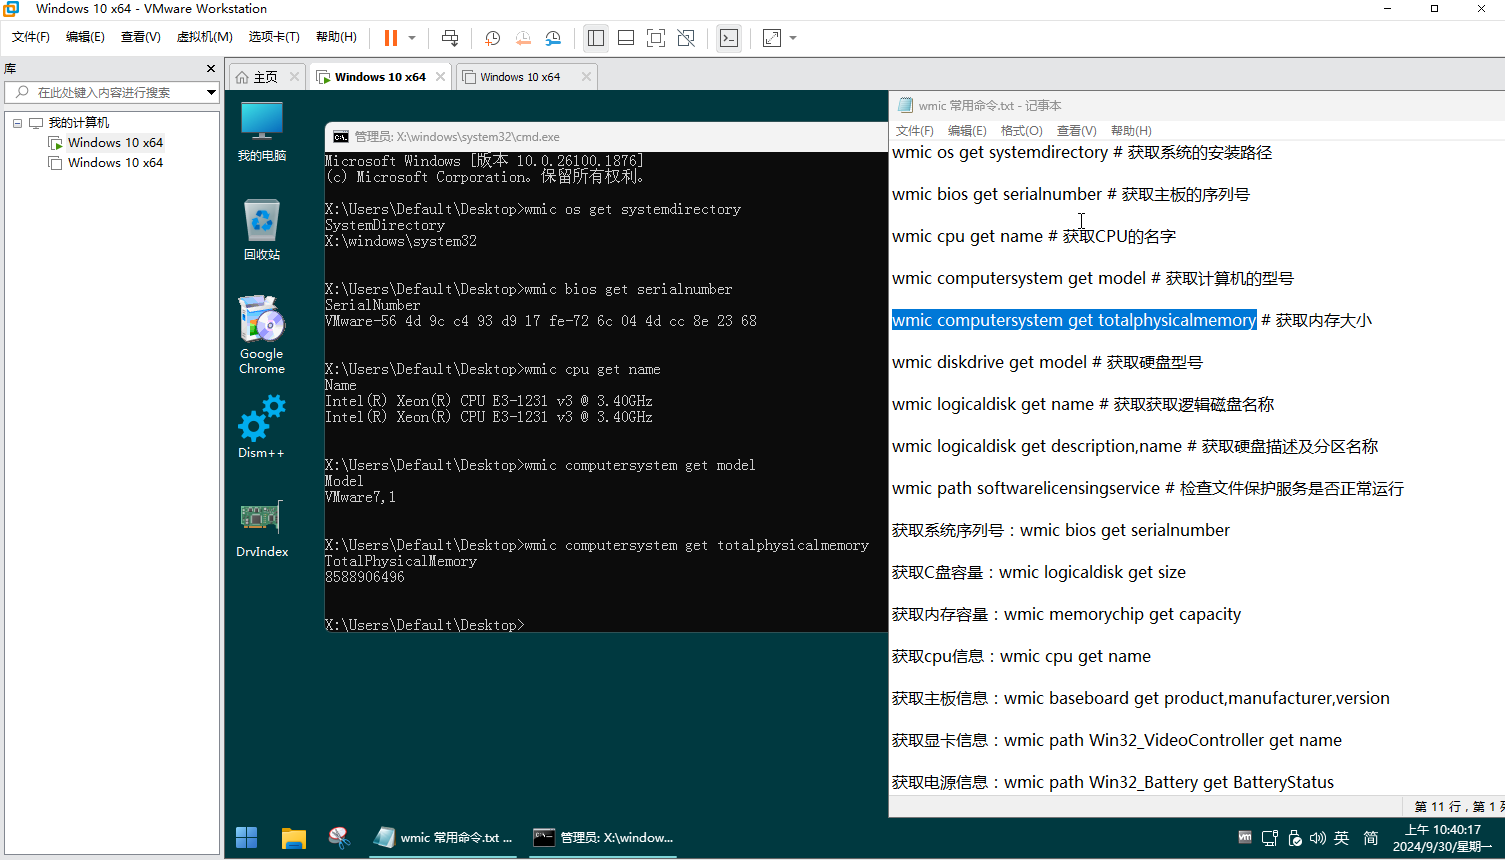The height and width of the screenshot is (860, 1505).
Task: Click the cmd prompt line at bottom
Action: point(424,625)
